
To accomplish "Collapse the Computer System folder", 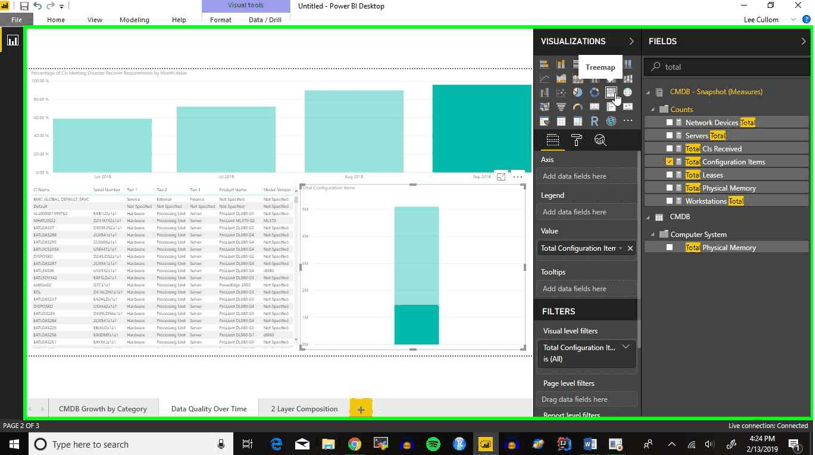I will [653, 235].
